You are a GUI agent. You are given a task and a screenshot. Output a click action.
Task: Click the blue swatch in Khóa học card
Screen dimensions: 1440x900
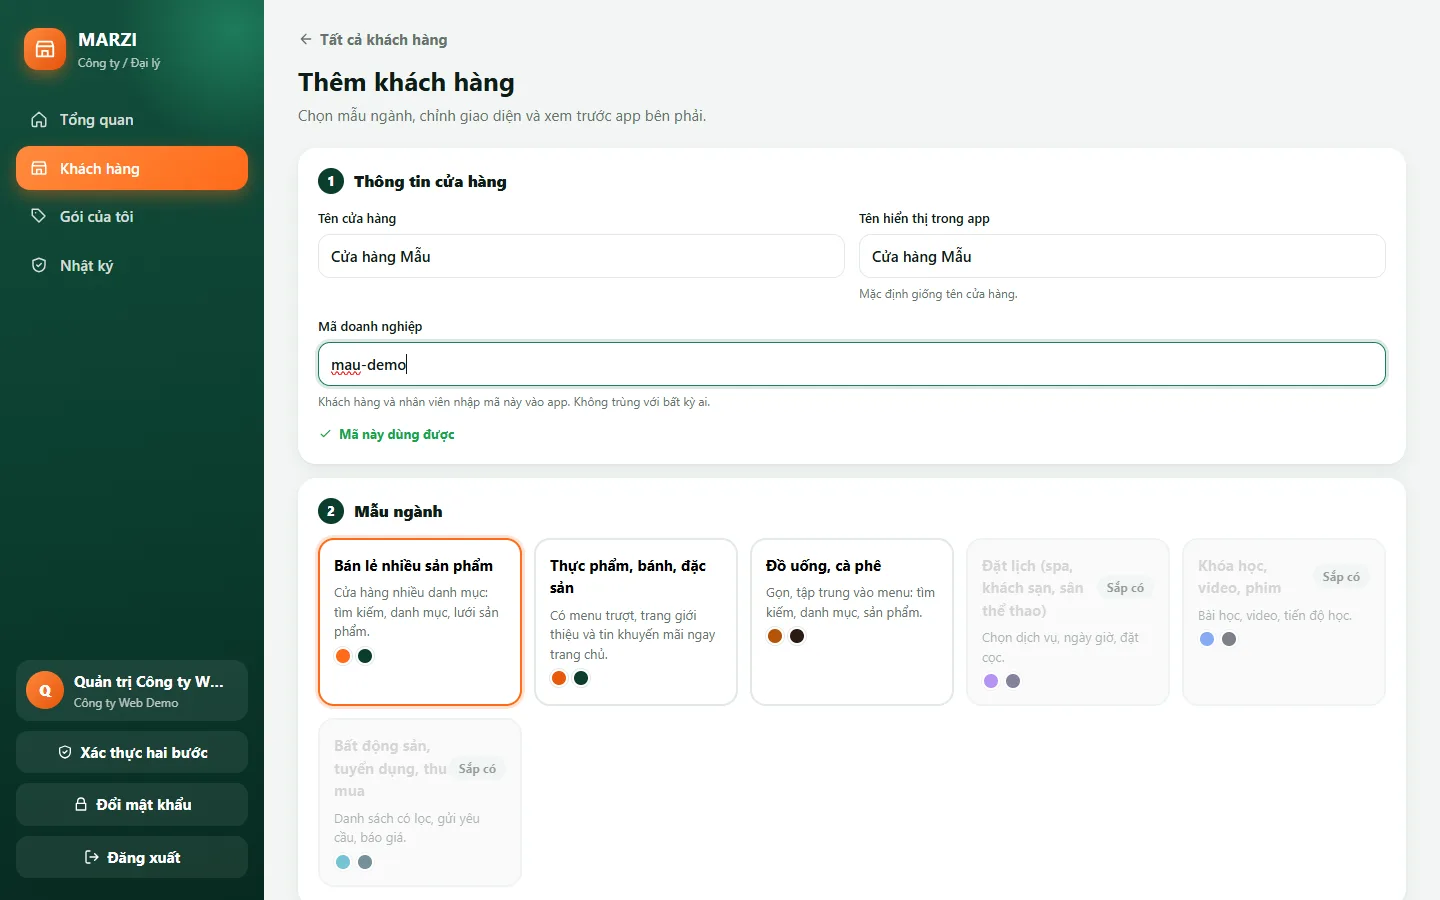[1207, 639]
